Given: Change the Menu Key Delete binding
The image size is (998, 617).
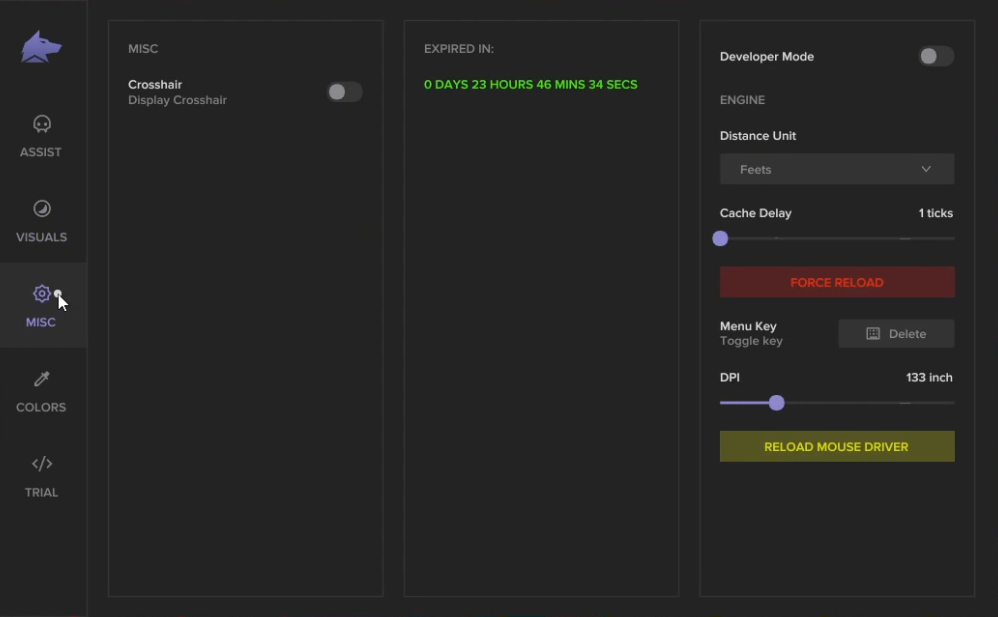Looking at the screenshot, I should [896, 334].
